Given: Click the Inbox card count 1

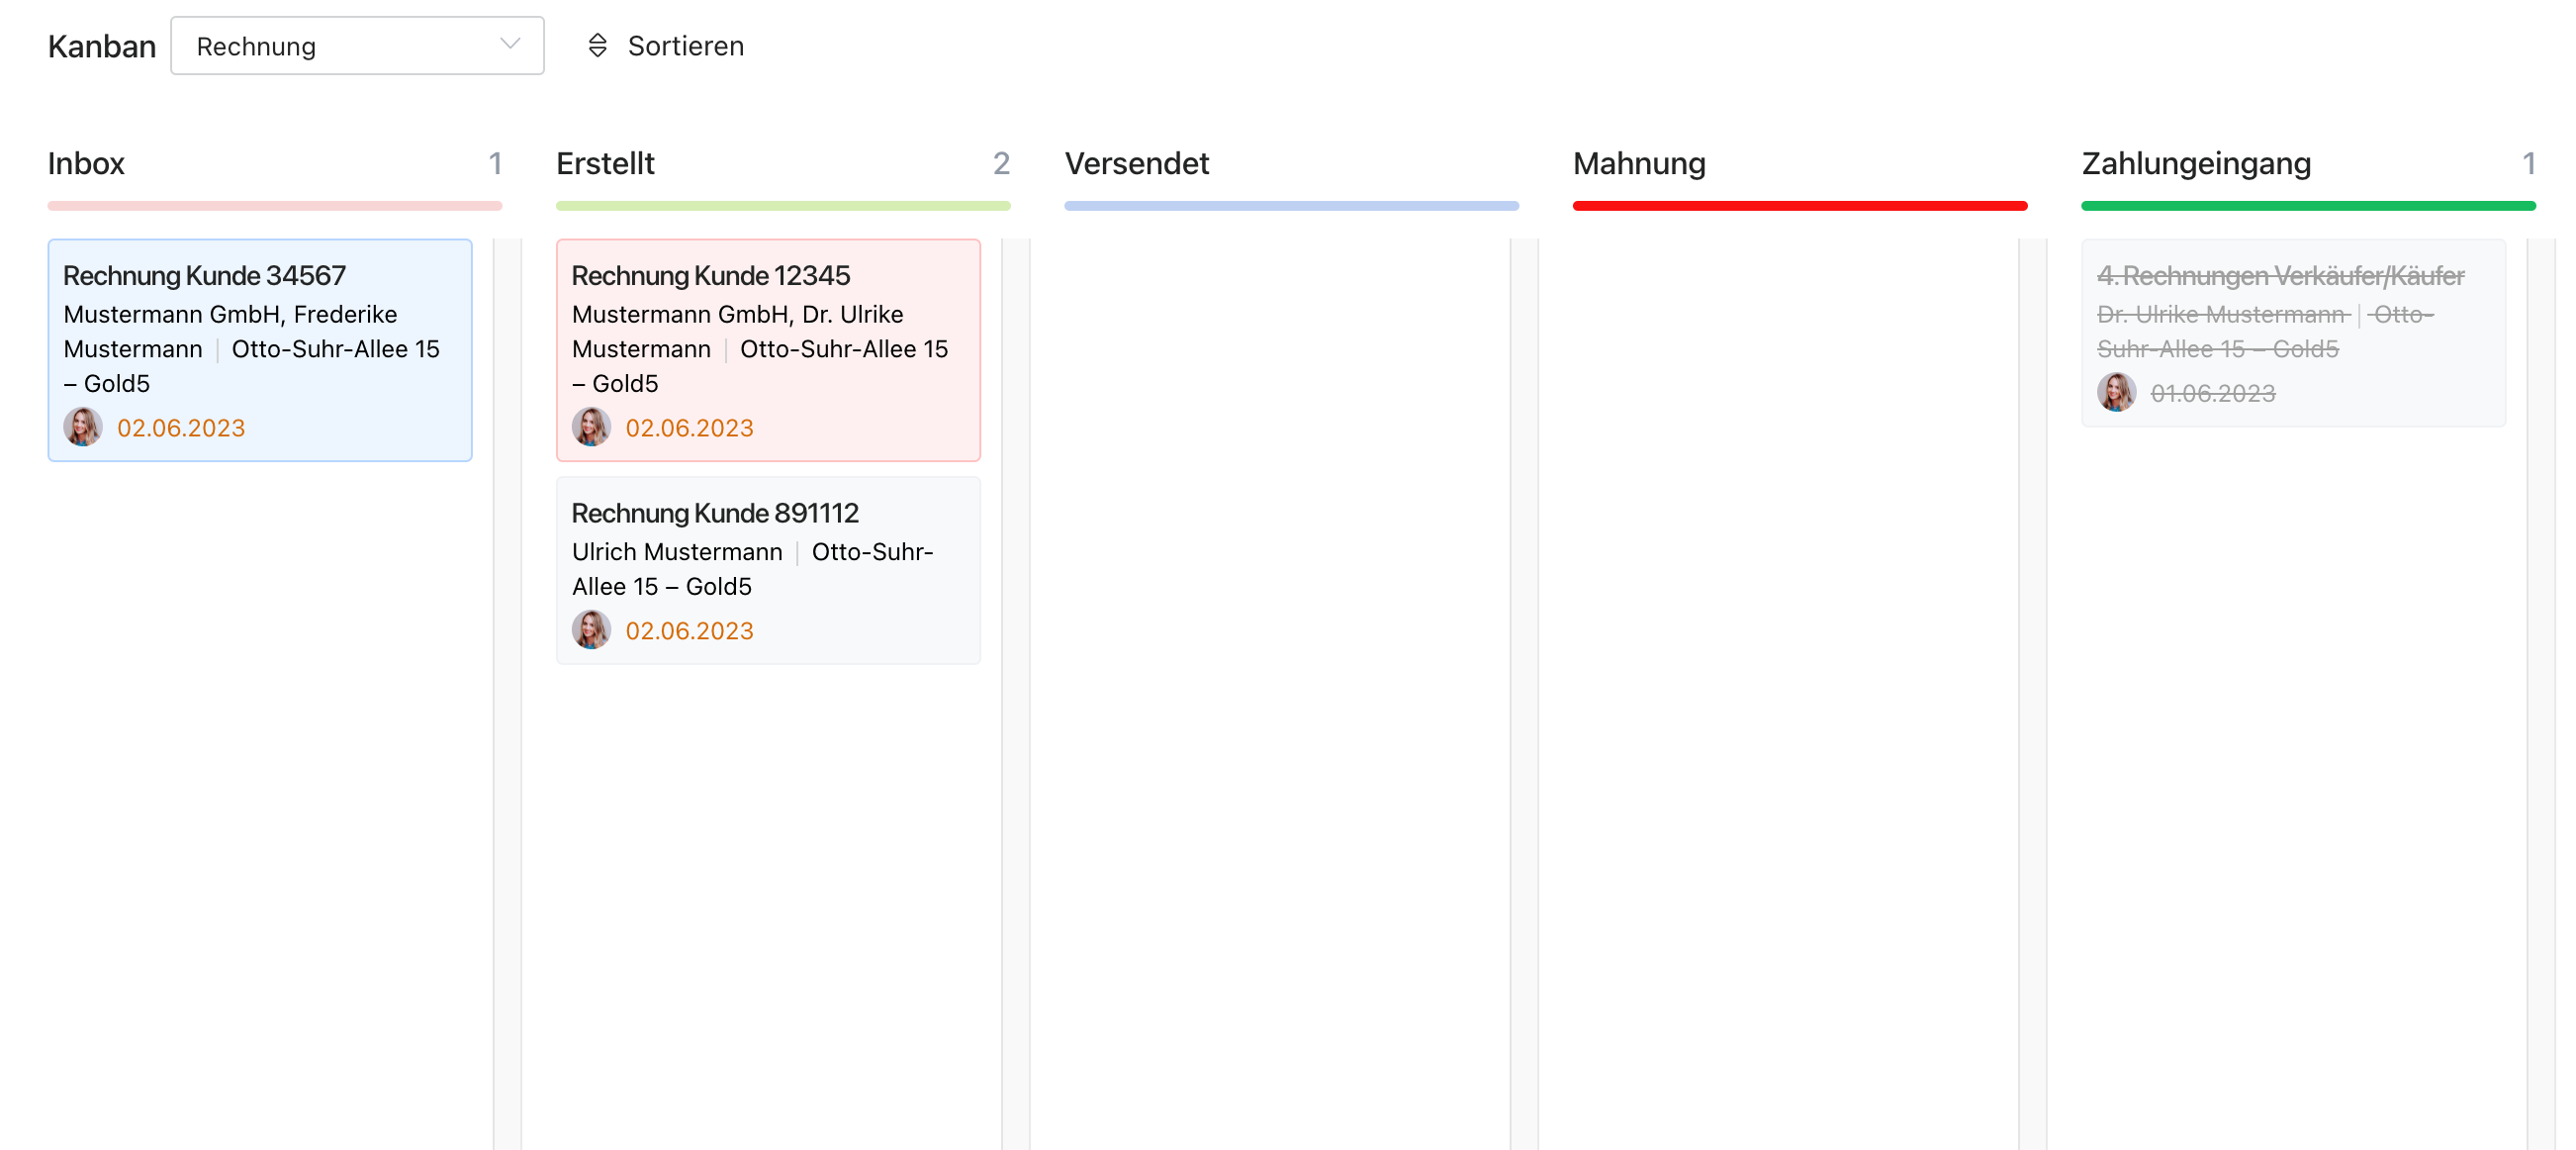Looking at the screenshot, I should click(494, 163).
